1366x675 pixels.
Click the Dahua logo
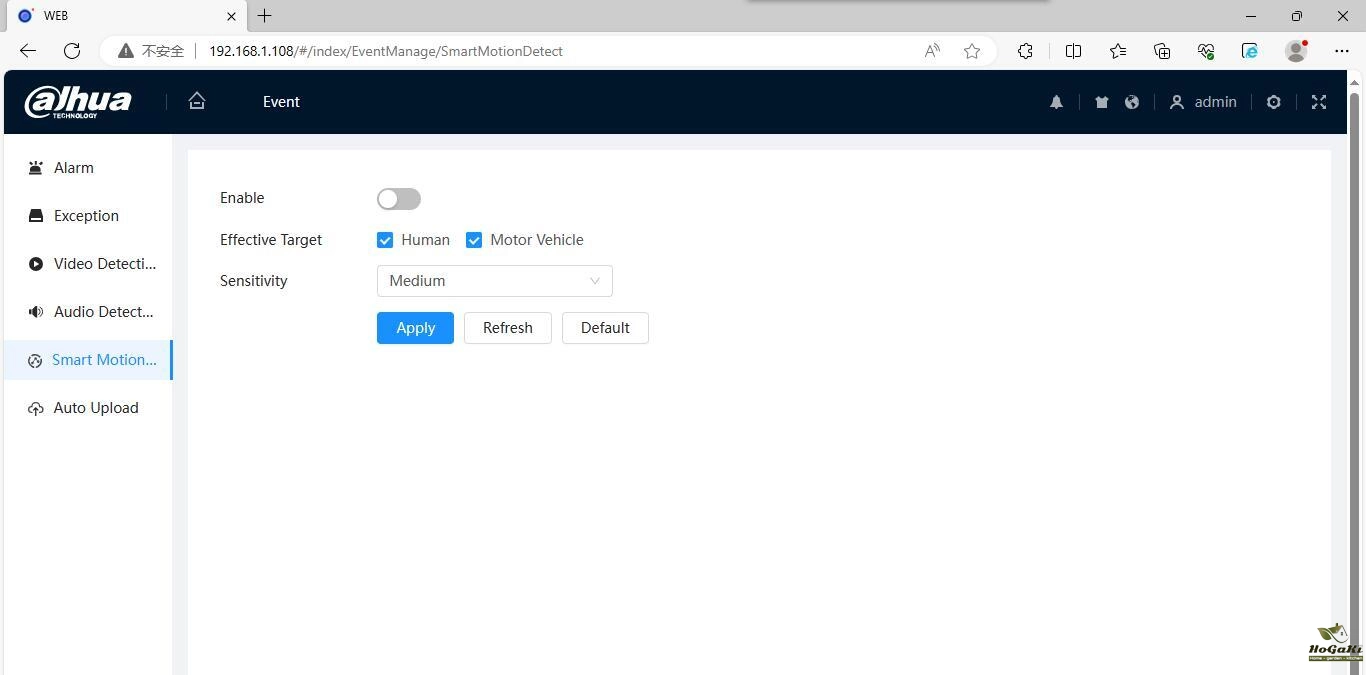78,102
